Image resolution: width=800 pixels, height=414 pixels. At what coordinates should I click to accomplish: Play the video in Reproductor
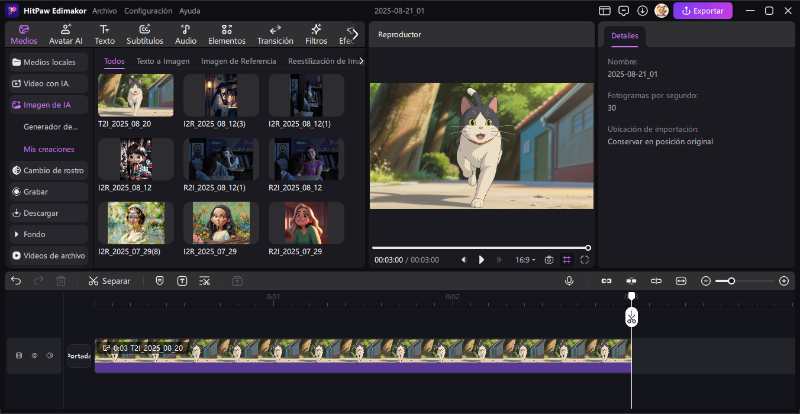481,260
